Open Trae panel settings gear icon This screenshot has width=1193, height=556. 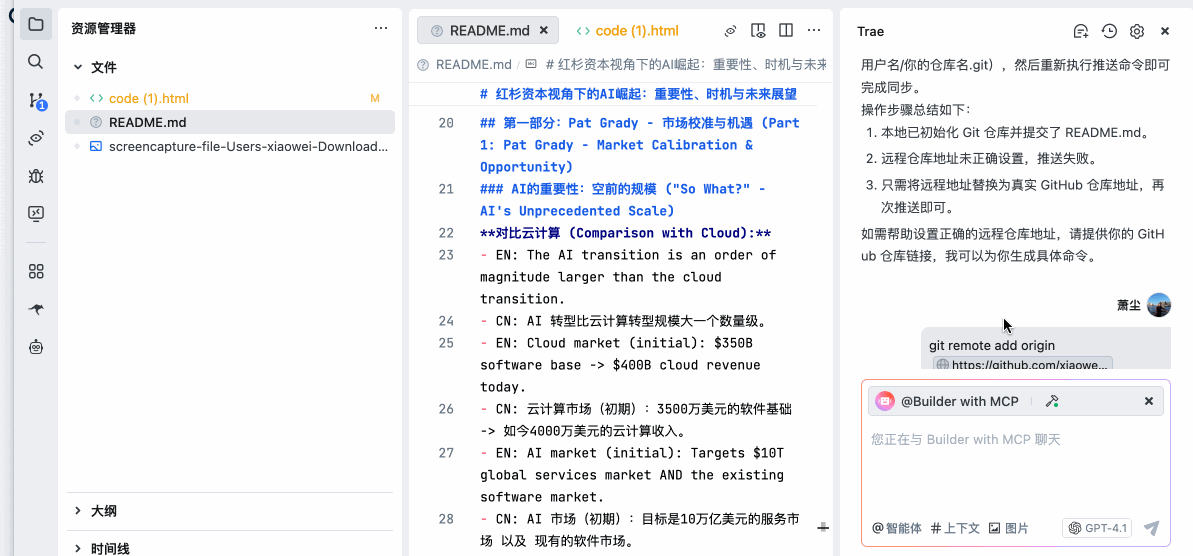[1137, 31]
